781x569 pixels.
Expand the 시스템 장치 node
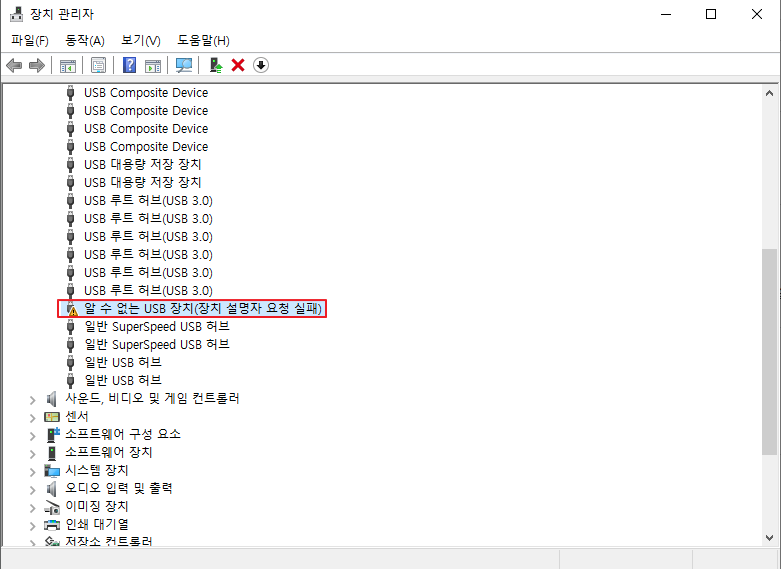point(33,471)
